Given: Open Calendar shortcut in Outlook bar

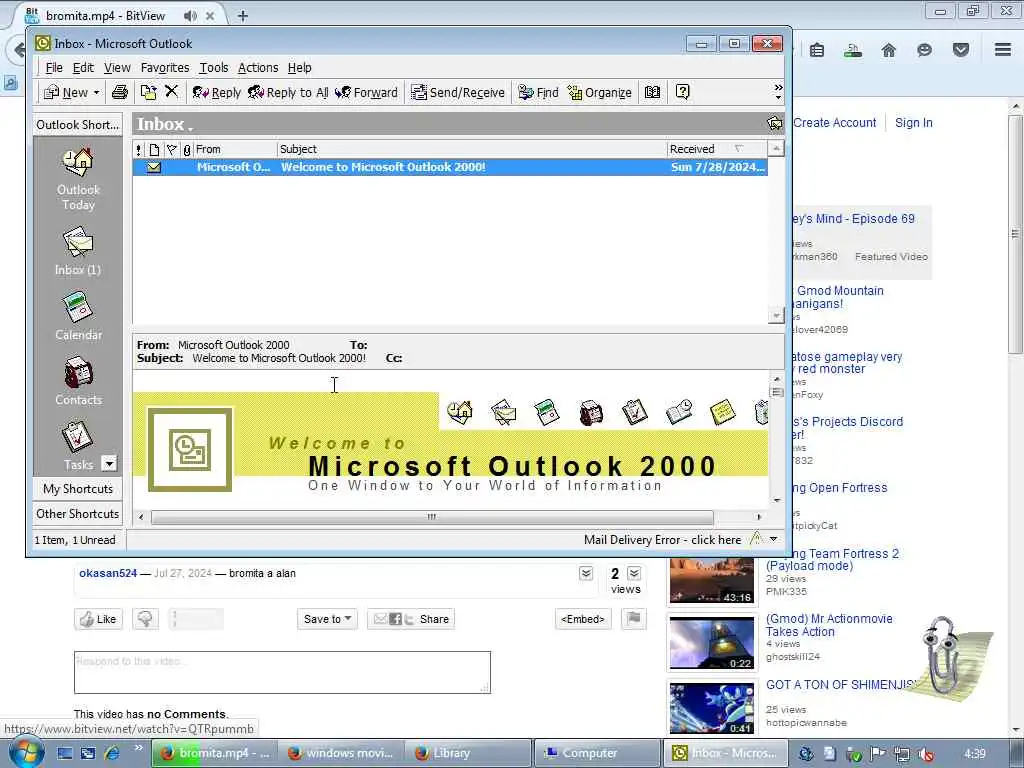Looking at the screenshot, I should click(78, 316).
